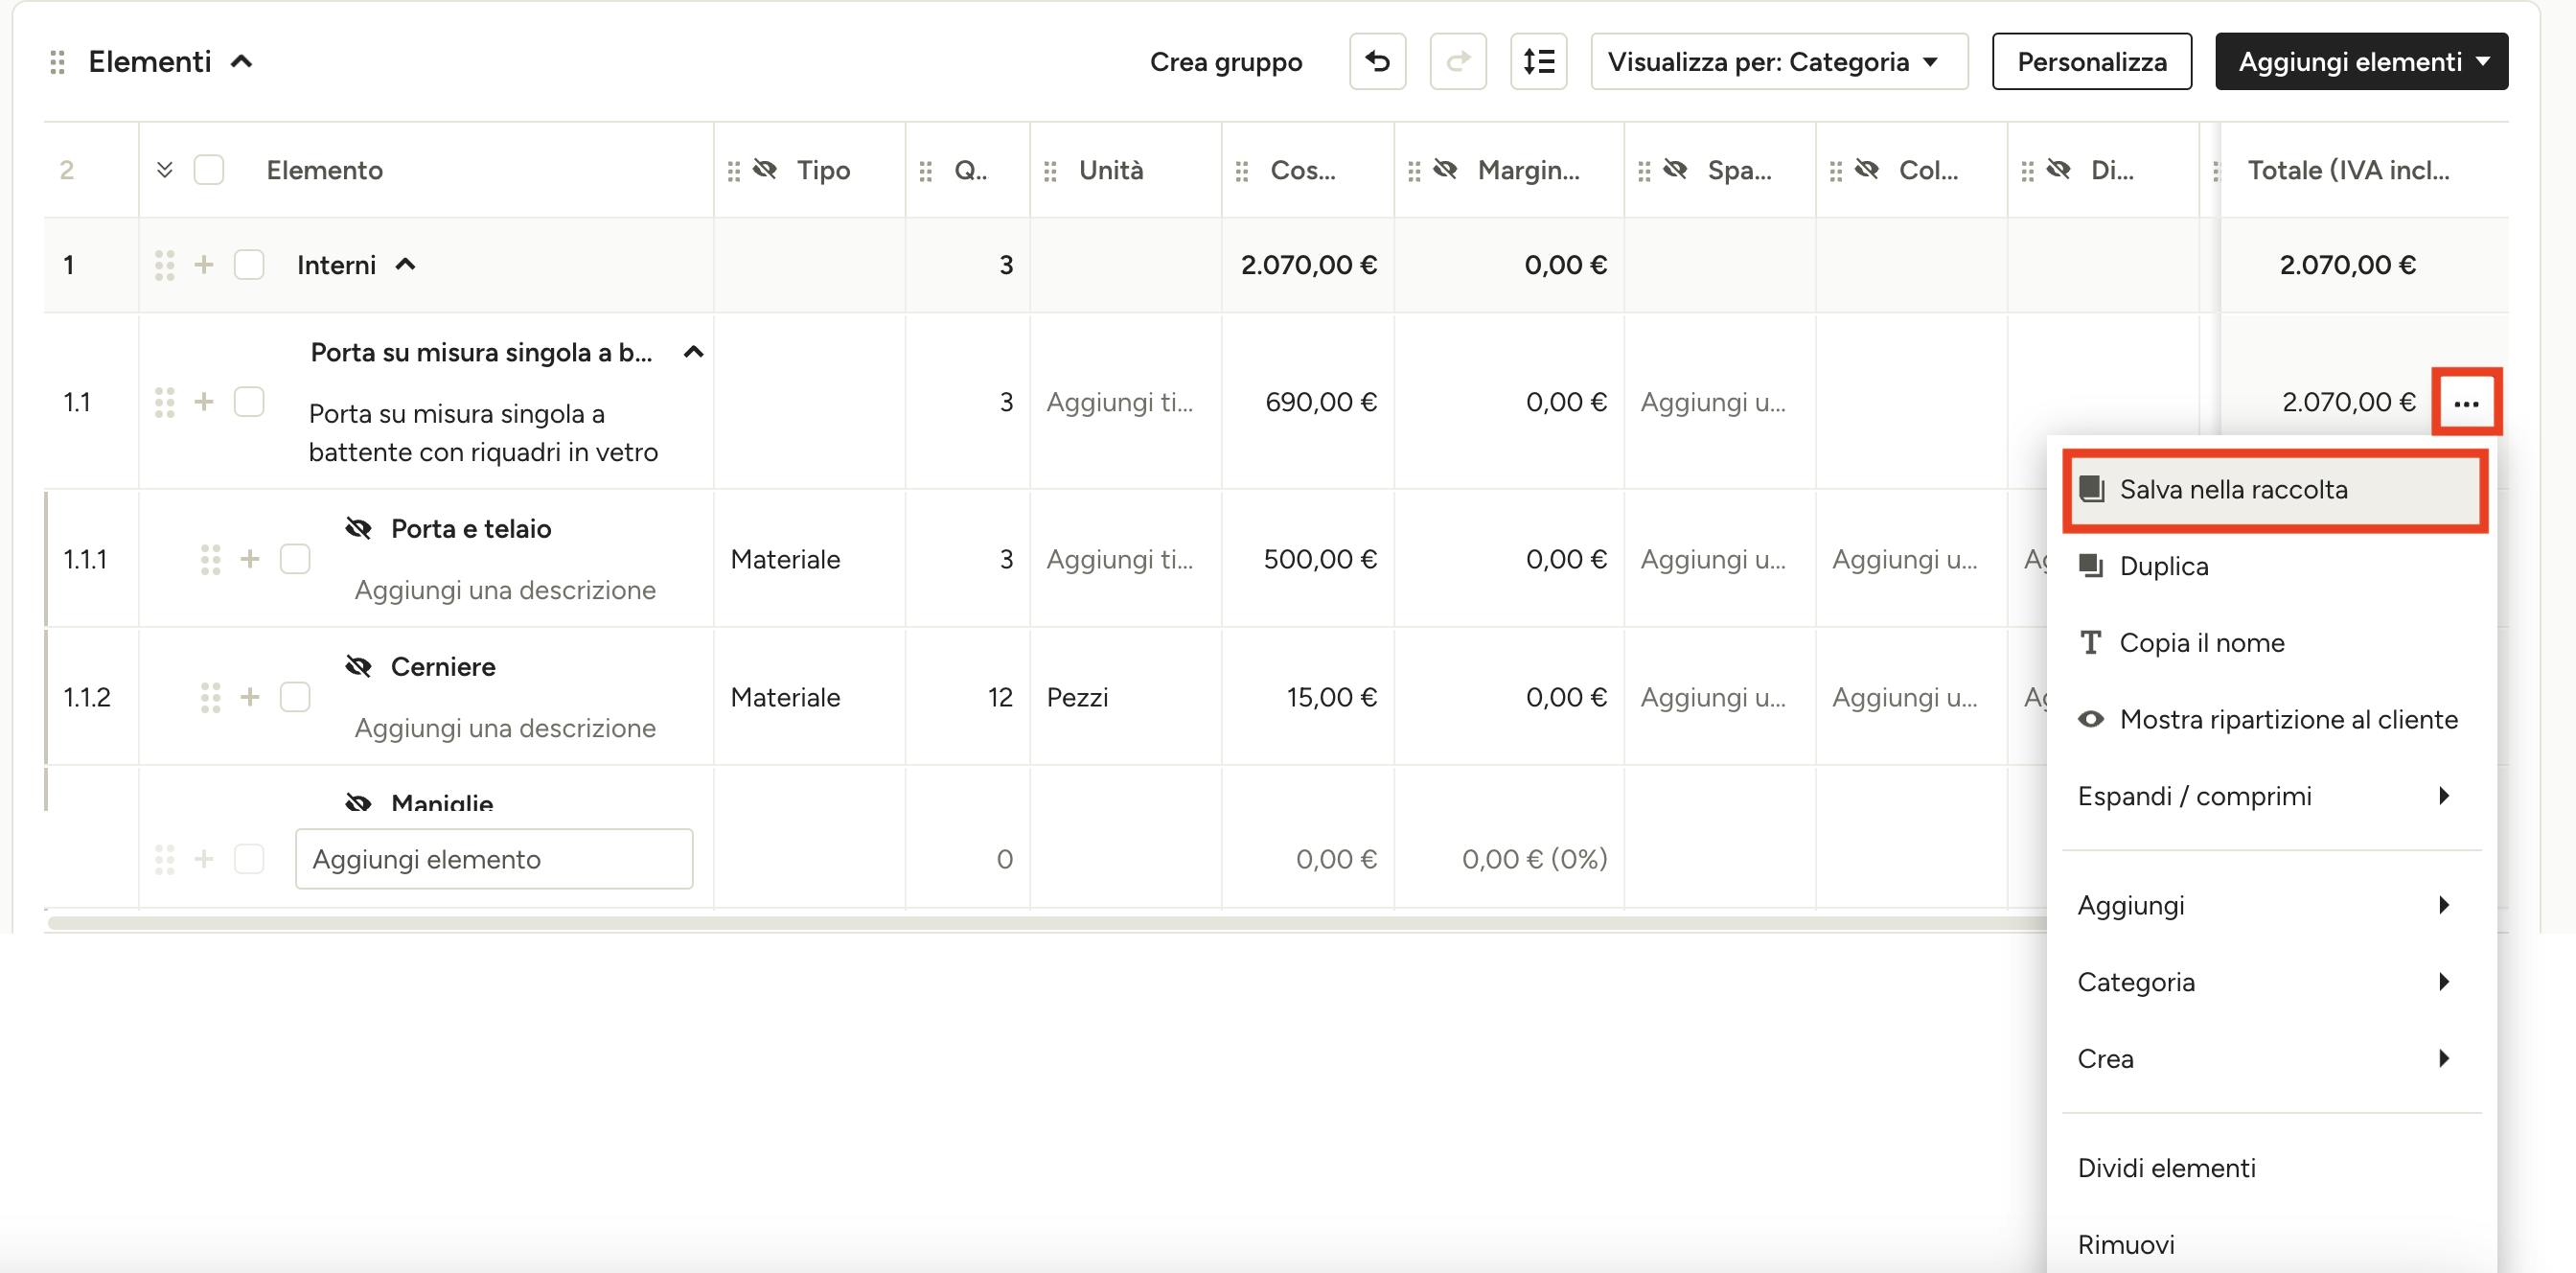
Task: Click drag handle of Interni row
Action: pos(165,265)
